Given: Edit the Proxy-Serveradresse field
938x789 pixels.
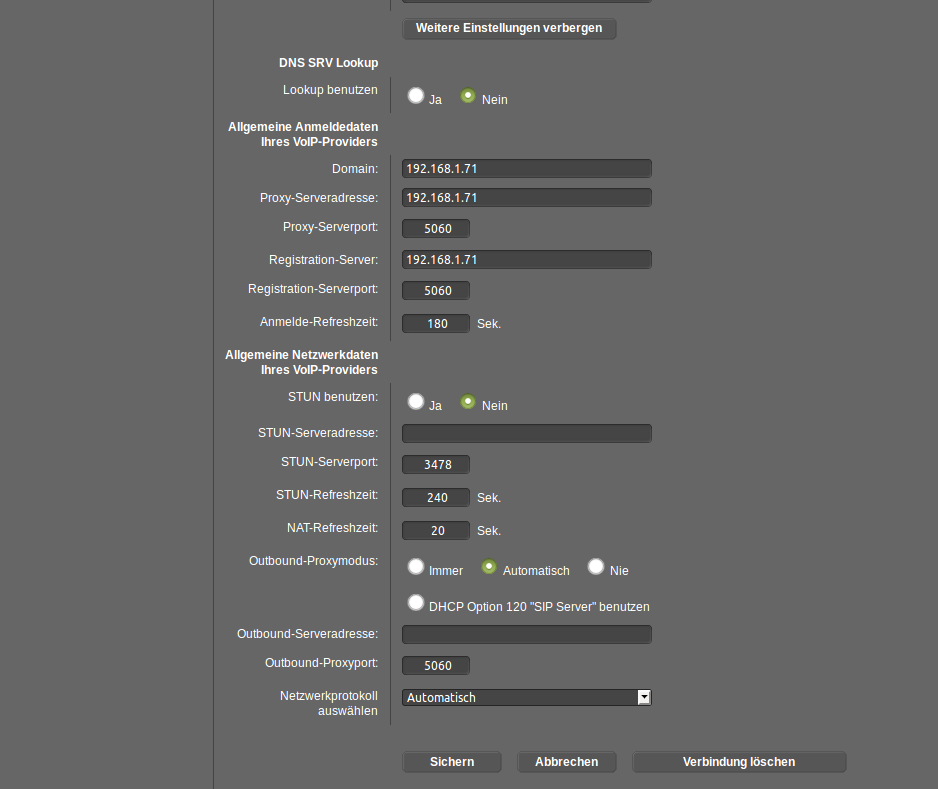Looking at the screenshot, I should (x=526, y=197).
